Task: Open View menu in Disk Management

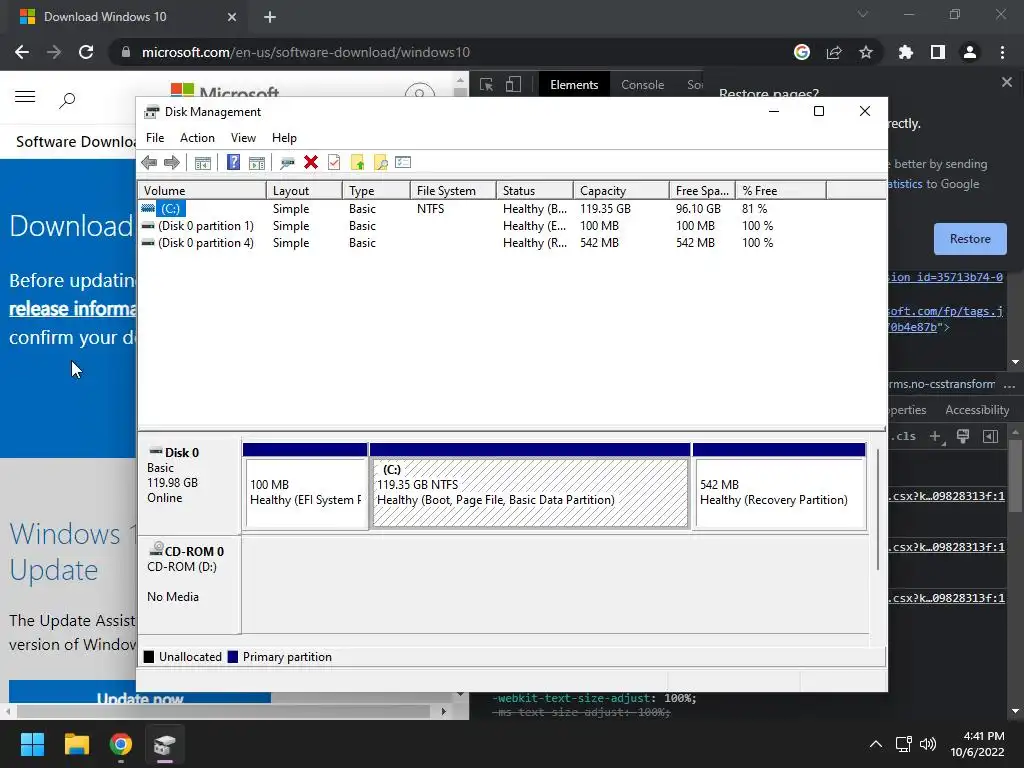Action: pyautogui.click(x=243, y=138)
